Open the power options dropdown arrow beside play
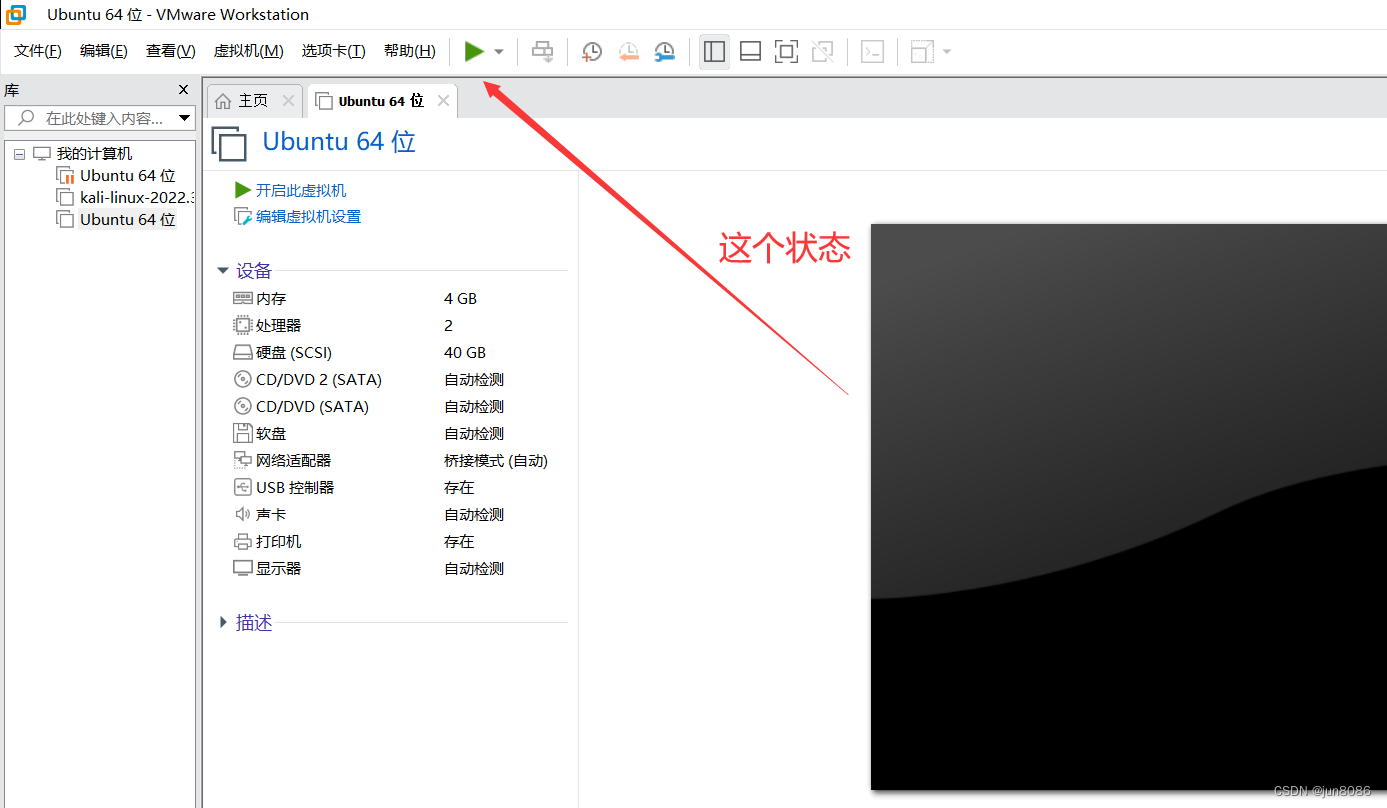 [x=499, y=51]
